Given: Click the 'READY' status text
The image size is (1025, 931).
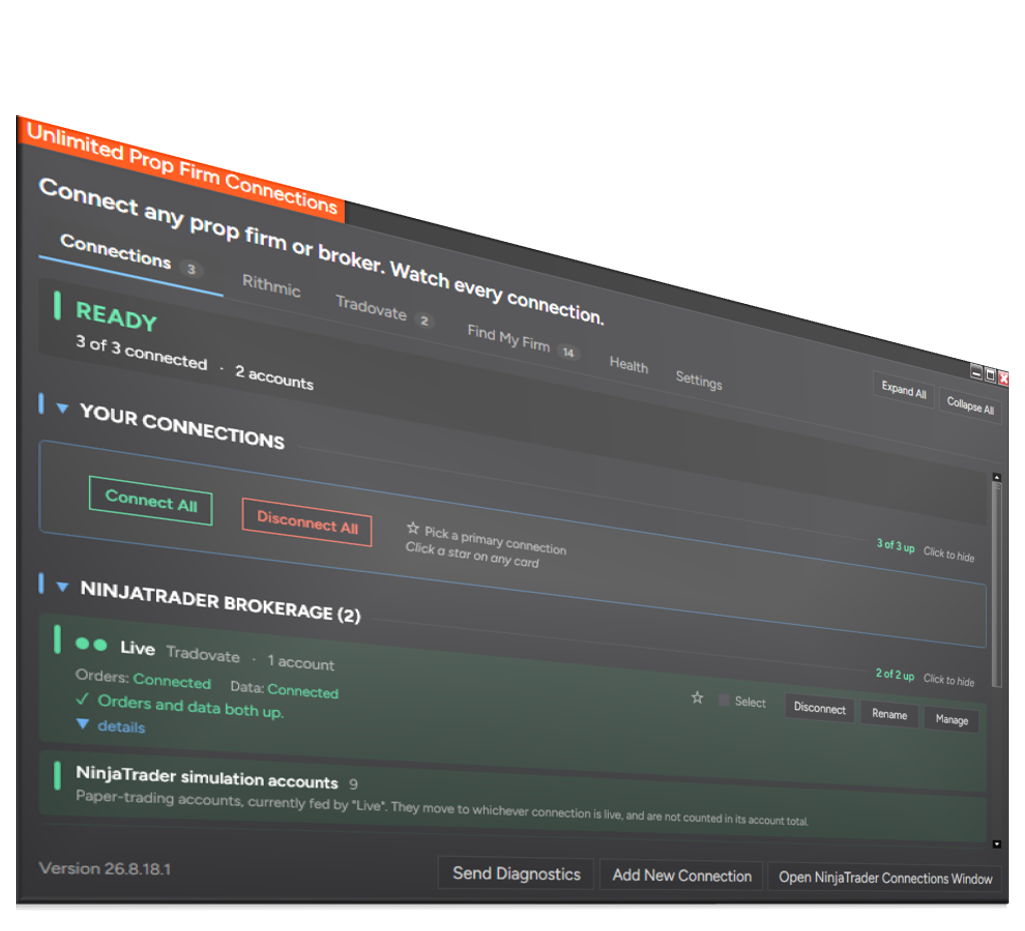Looking at the screenshot, I should point(116,317).
